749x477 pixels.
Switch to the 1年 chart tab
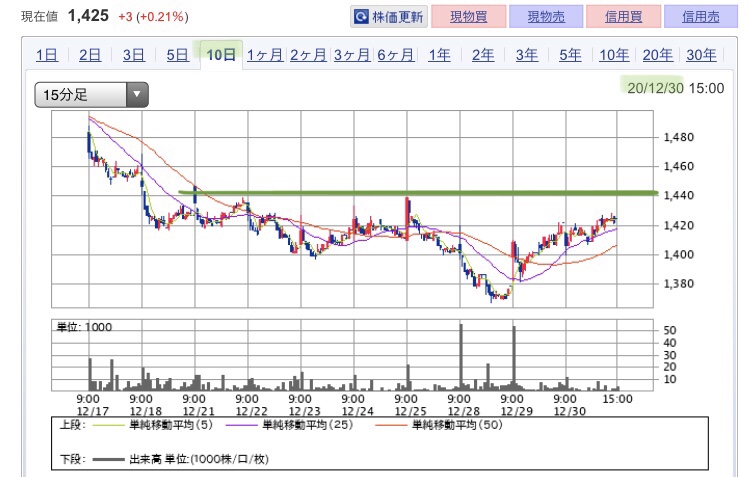(x=439, y=55)
